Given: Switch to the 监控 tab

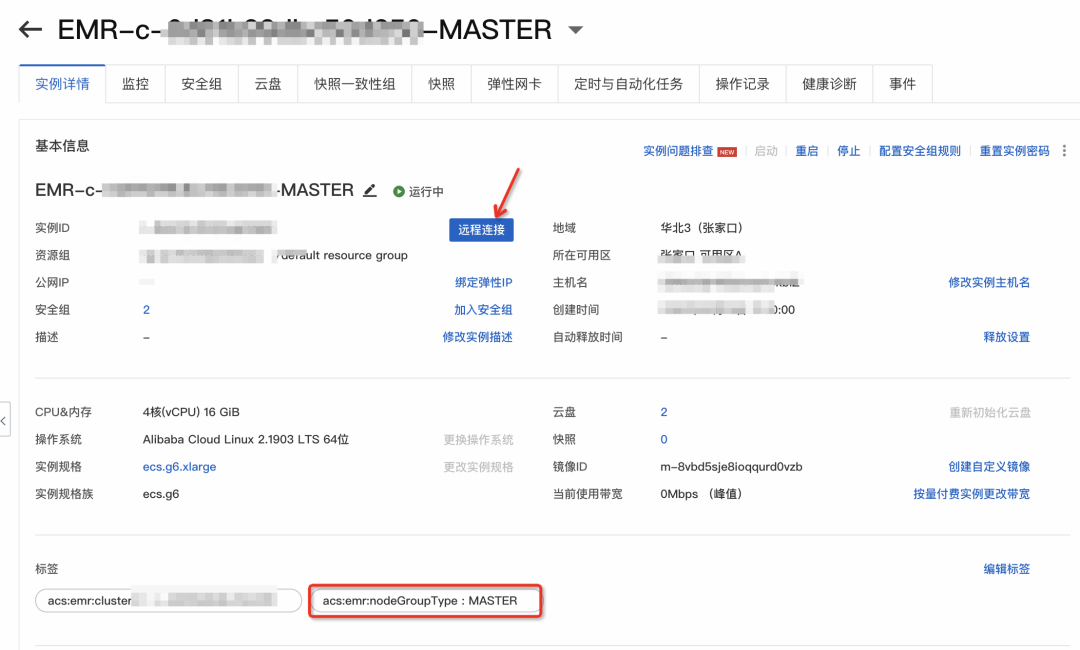Looking at the screenshot, I should pos(136,84).
